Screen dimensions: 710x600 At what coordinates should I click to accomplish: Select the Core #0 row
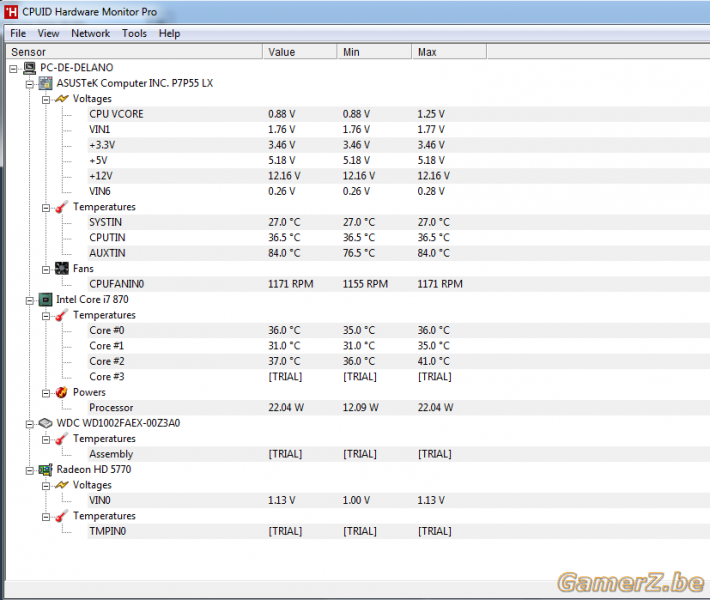click(x=398, y=331)
